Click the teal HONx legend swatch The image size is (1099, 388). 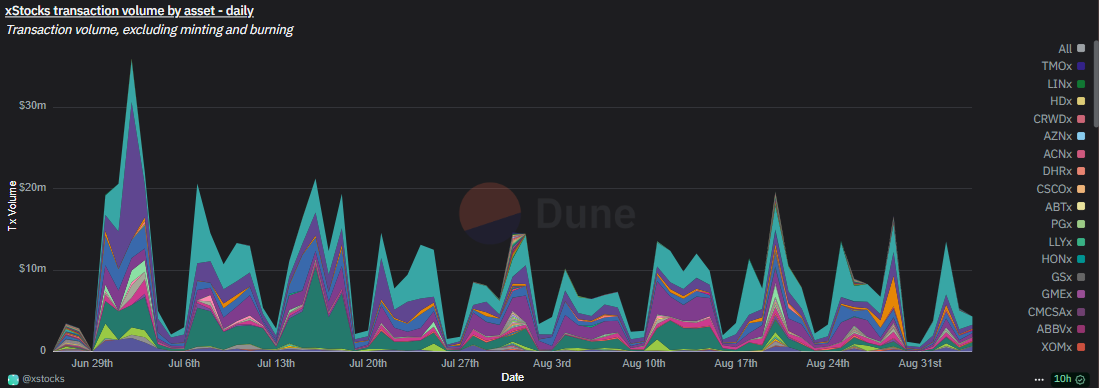click(1081, 259)
